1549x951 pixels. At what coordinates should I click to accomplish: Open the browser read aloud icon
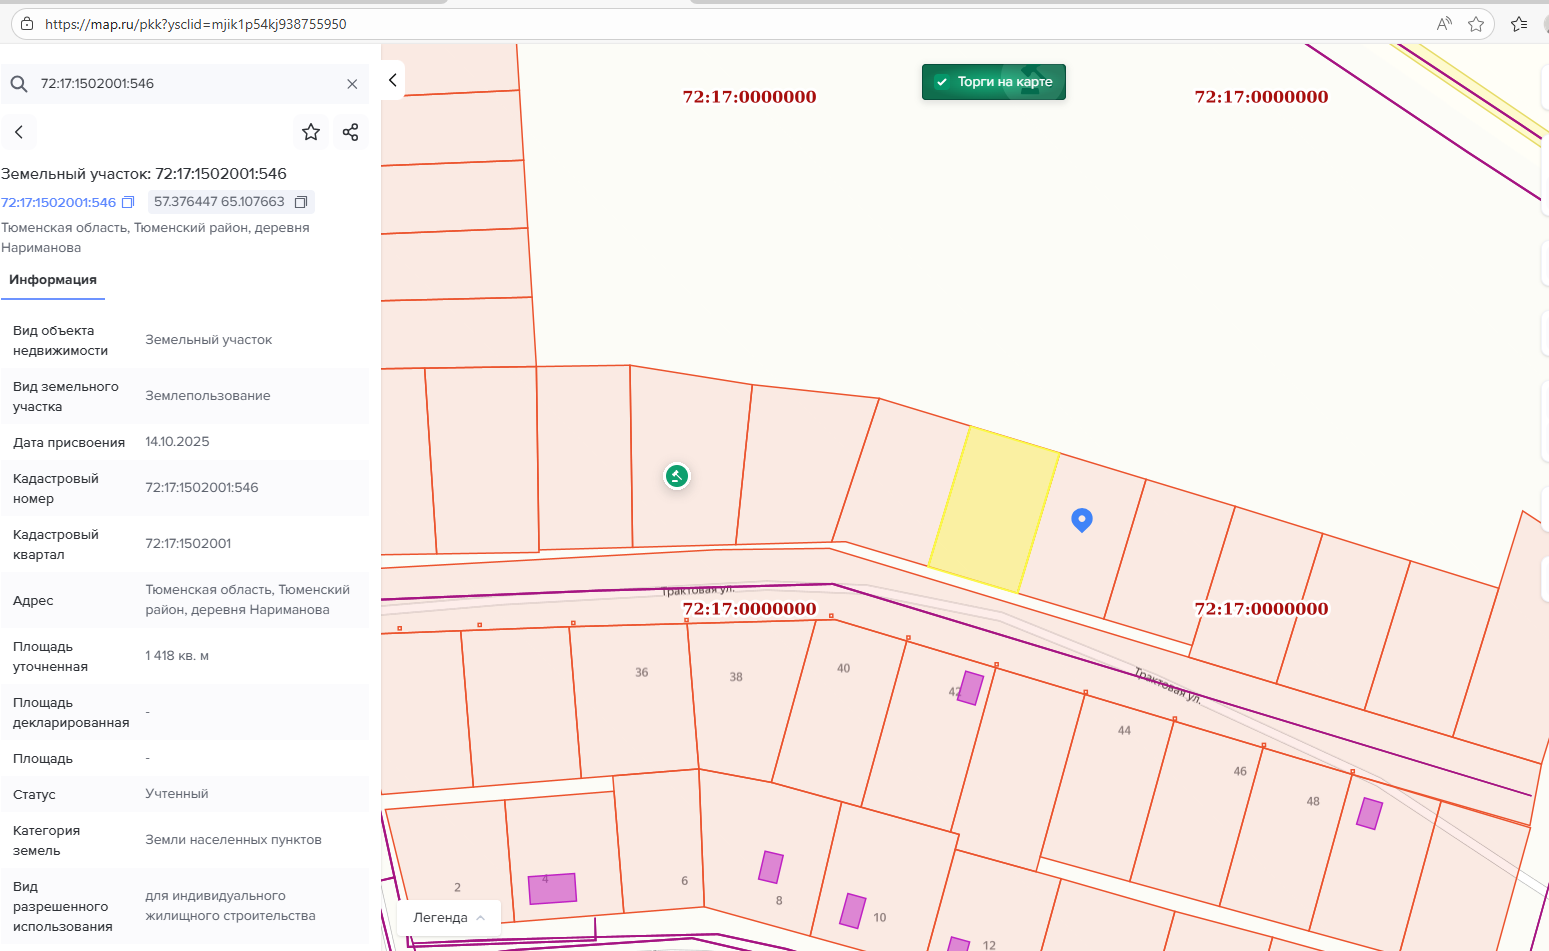1444,24
